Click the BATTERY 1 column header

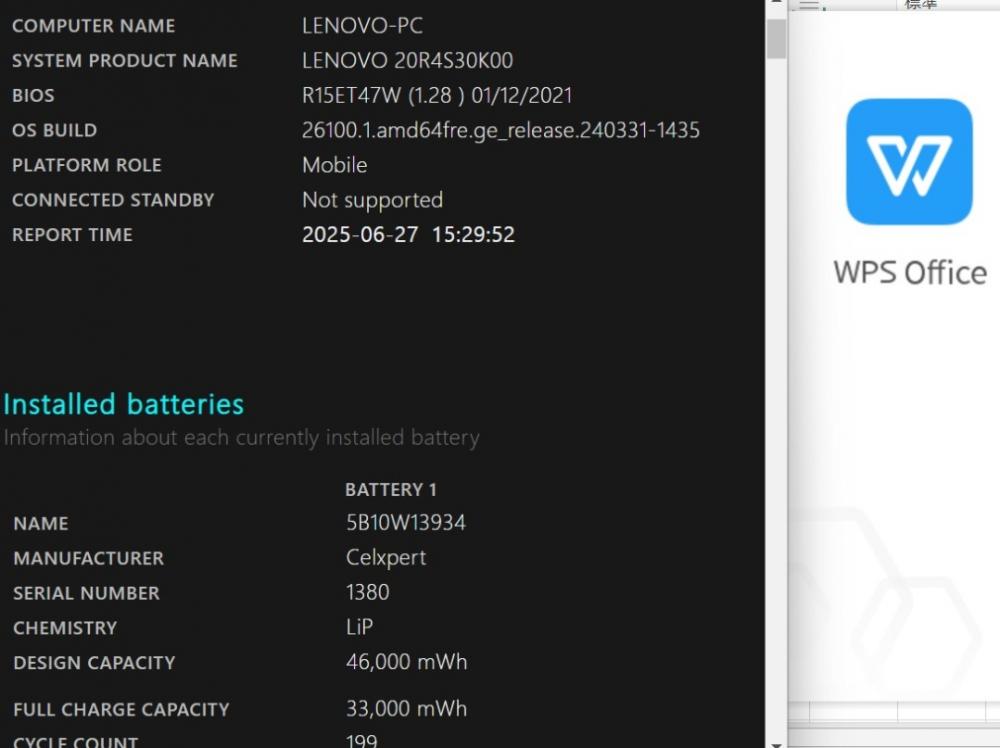pyautogui.click(x=390, y=490)
